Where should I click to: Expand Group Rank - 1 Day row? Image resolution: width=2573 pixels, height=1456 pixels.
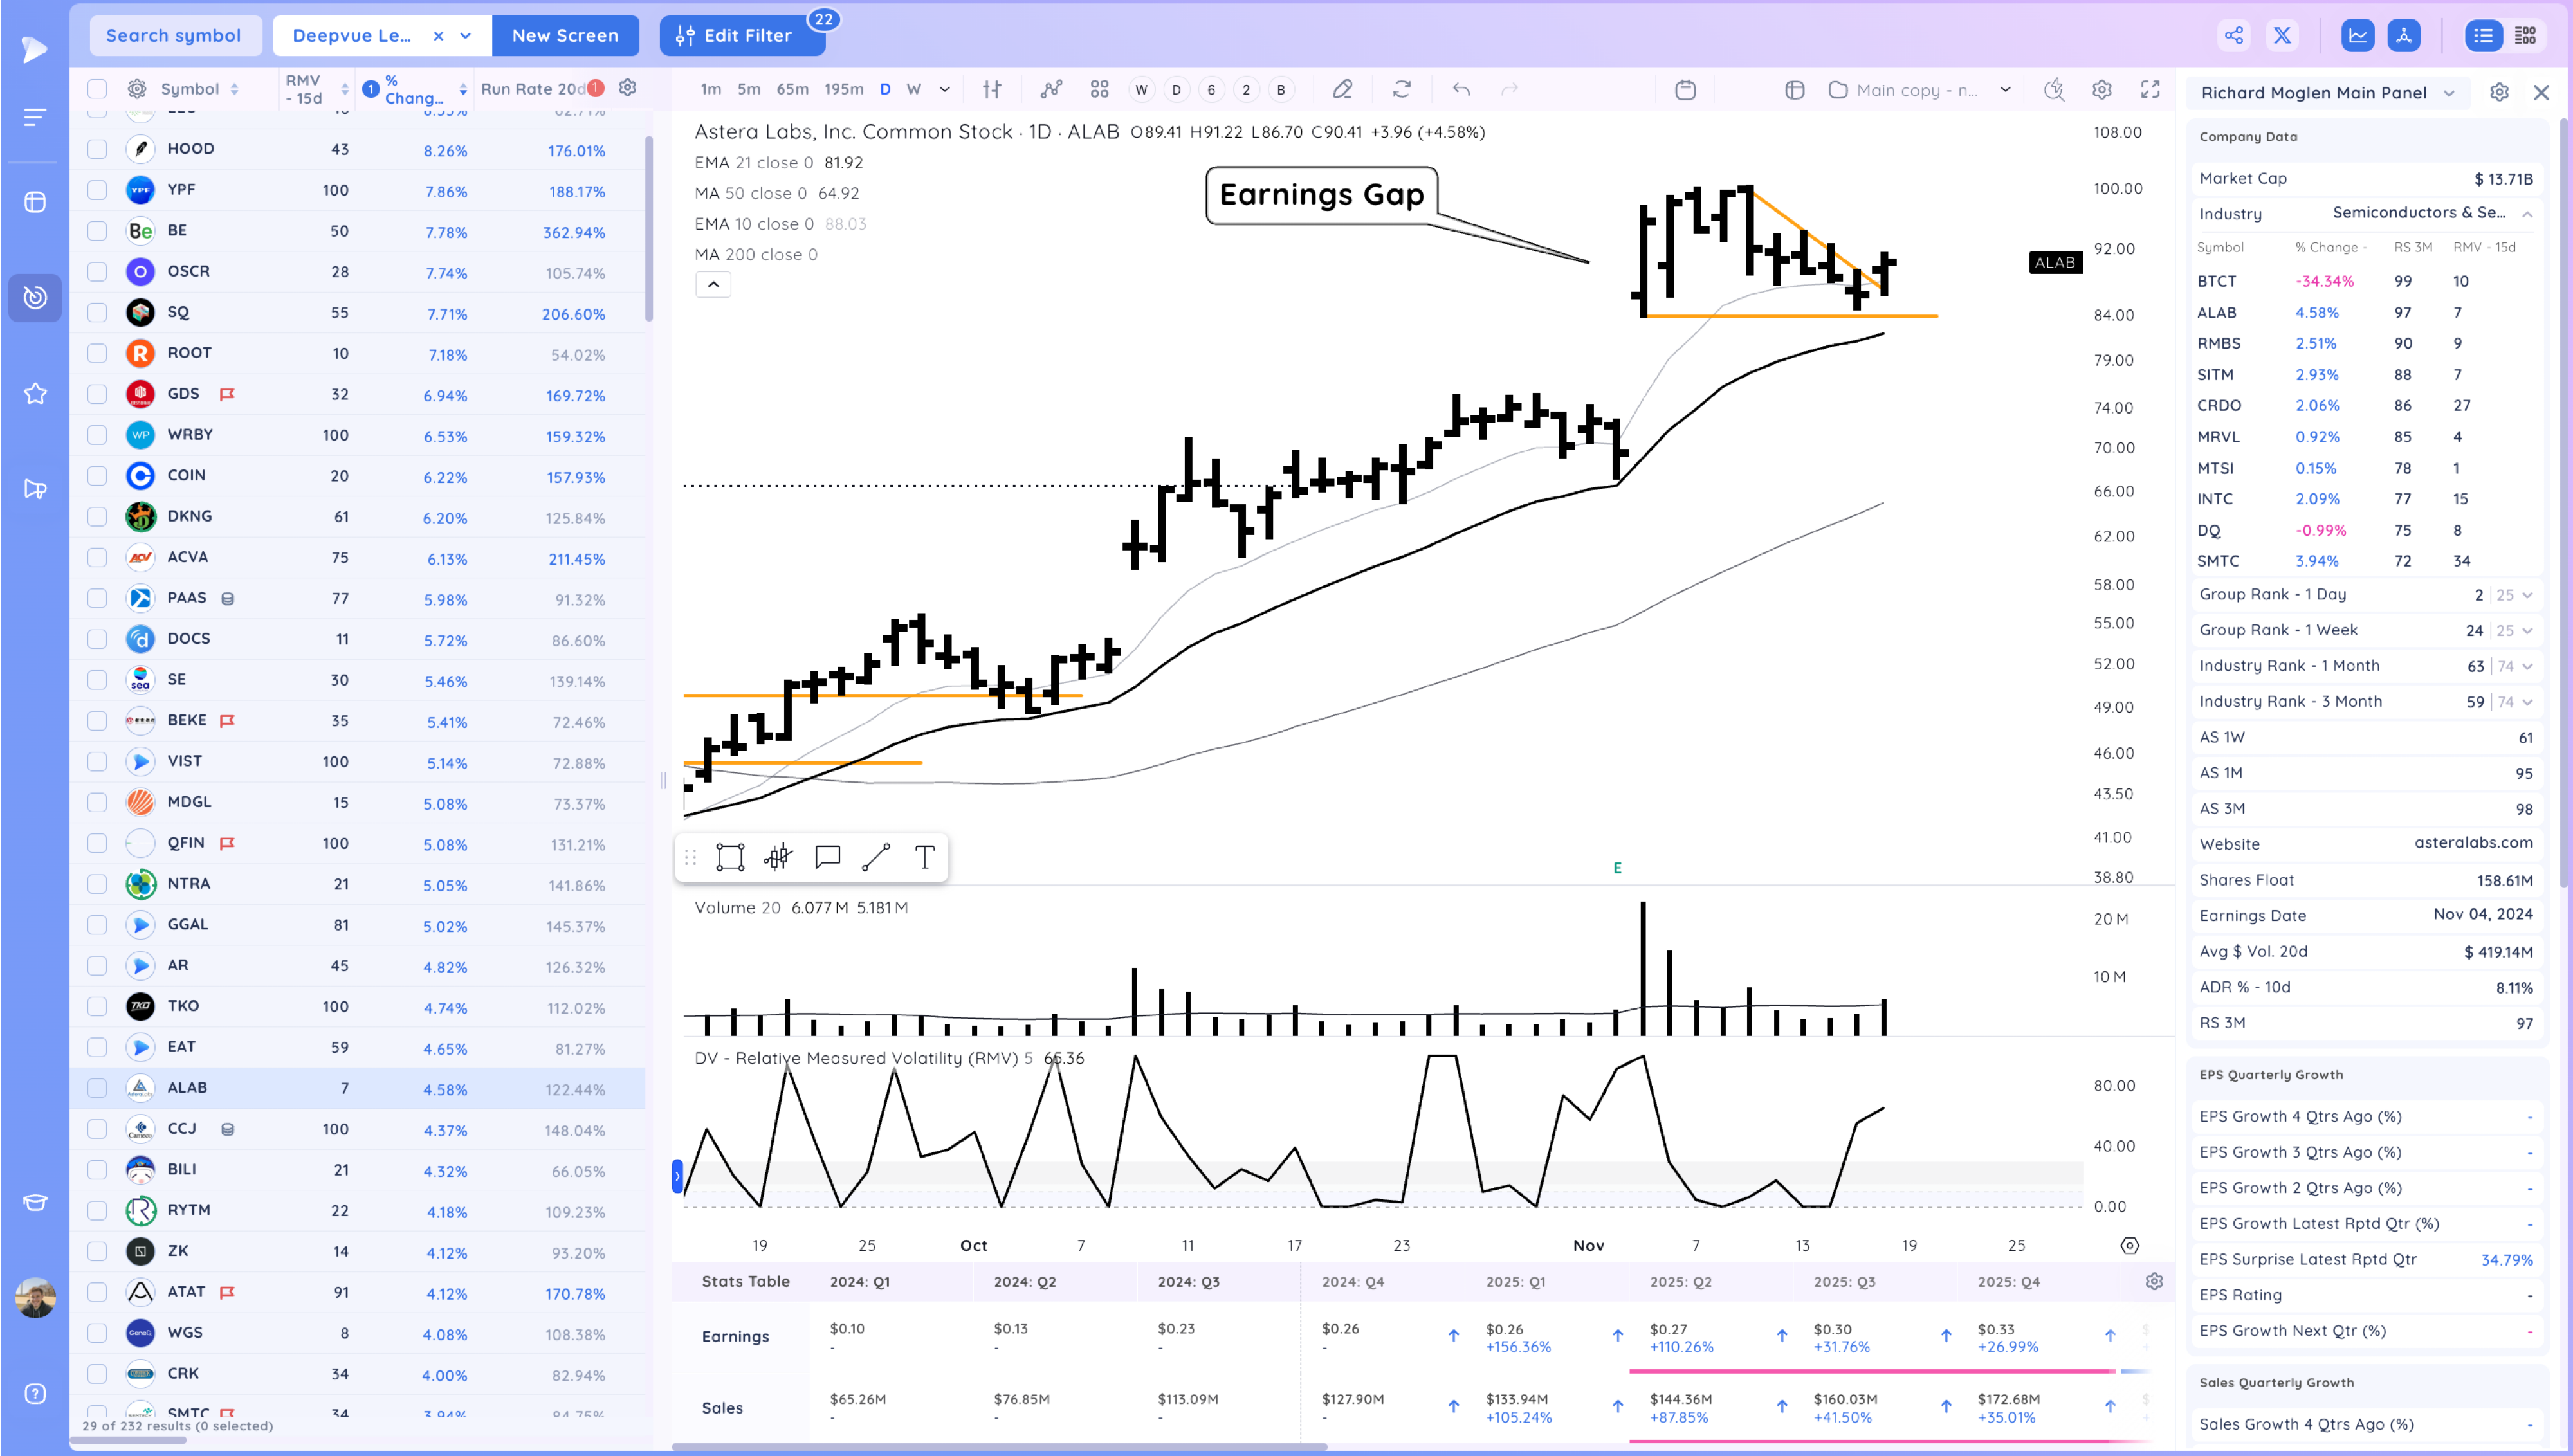[2528, 595]
